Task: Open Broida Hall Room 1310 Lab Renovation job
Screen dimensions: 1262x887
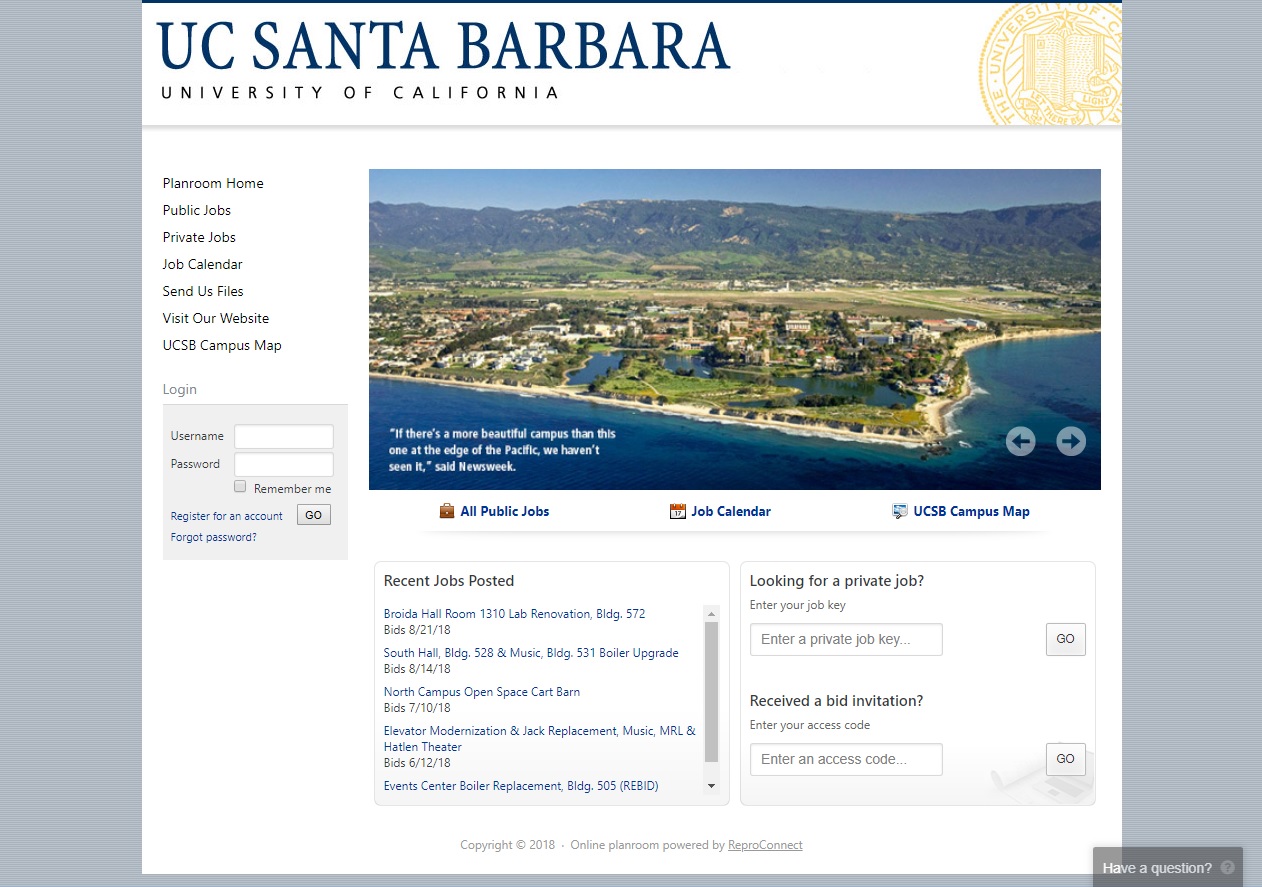Action: (x=515, y=614)
